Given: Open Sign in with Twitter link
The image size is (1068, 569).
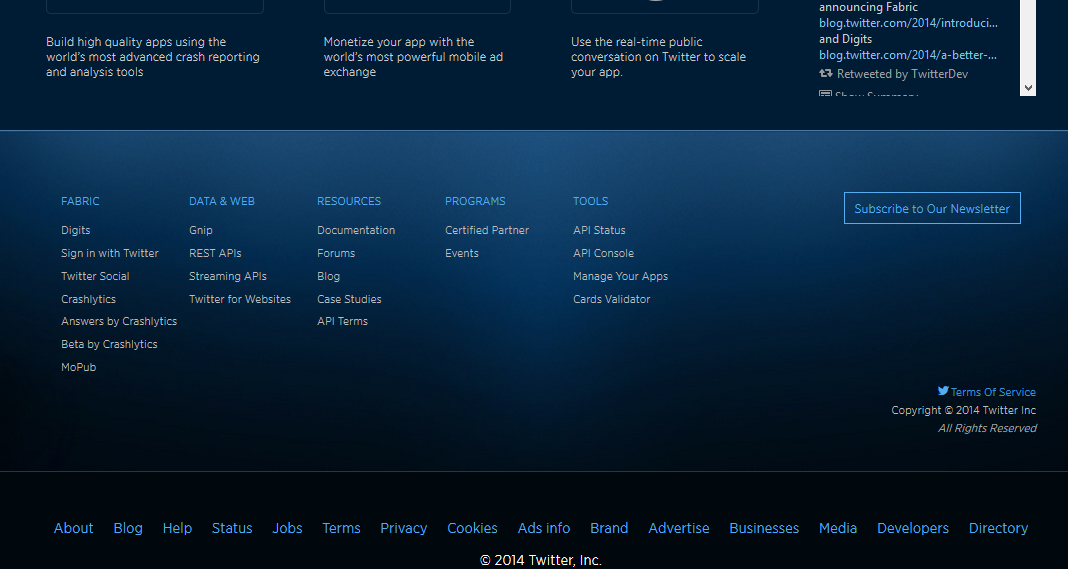Looking at the screenshot, I should pyautogui.click(x=110, y=253).
